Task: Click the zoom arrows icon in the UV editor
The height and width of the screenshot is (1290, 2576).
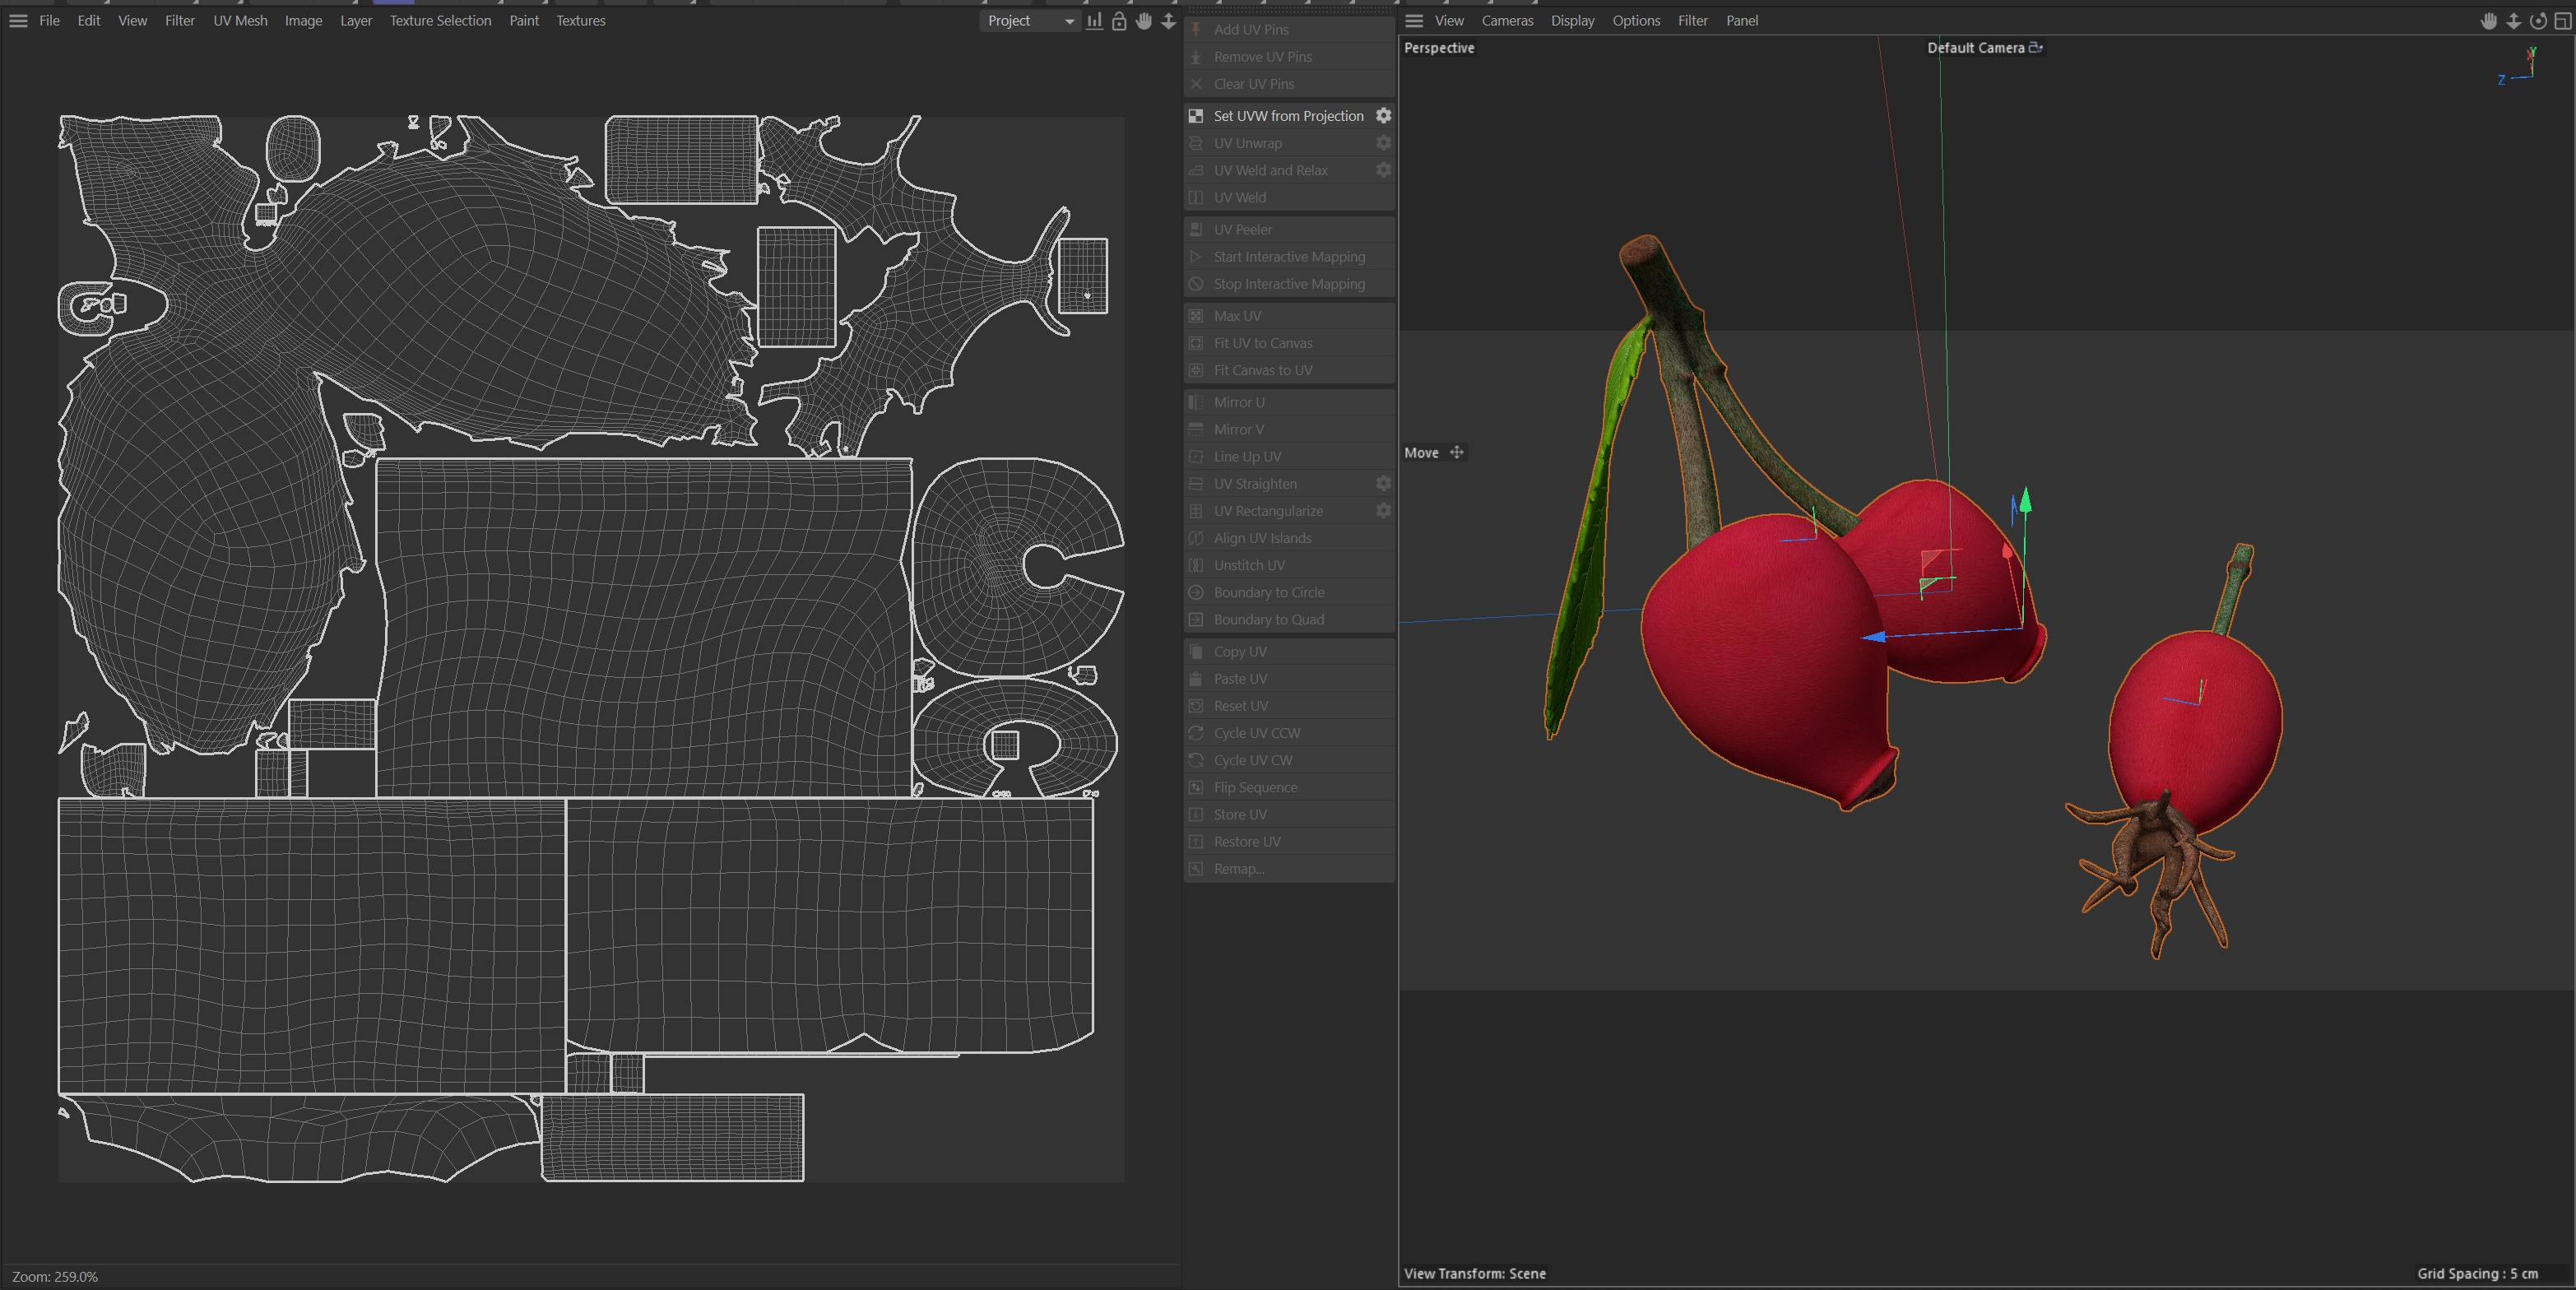Action: [x=1168, y=21]
